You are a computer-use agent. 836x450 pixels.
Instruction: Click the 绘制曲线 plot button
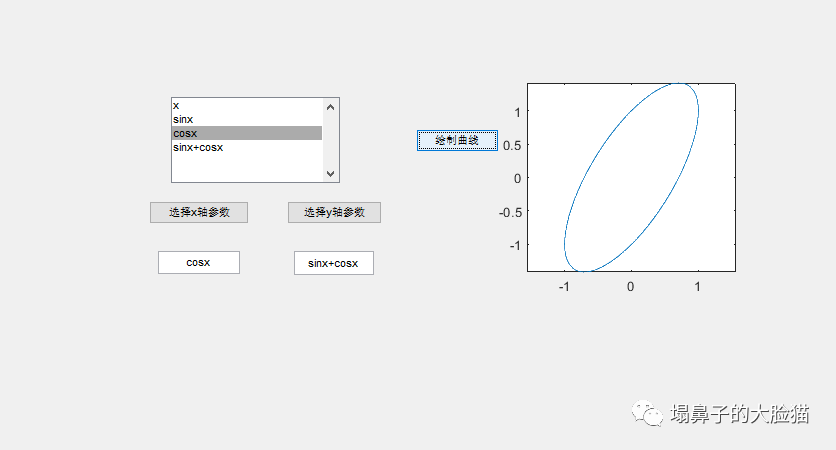pos(457,141)
